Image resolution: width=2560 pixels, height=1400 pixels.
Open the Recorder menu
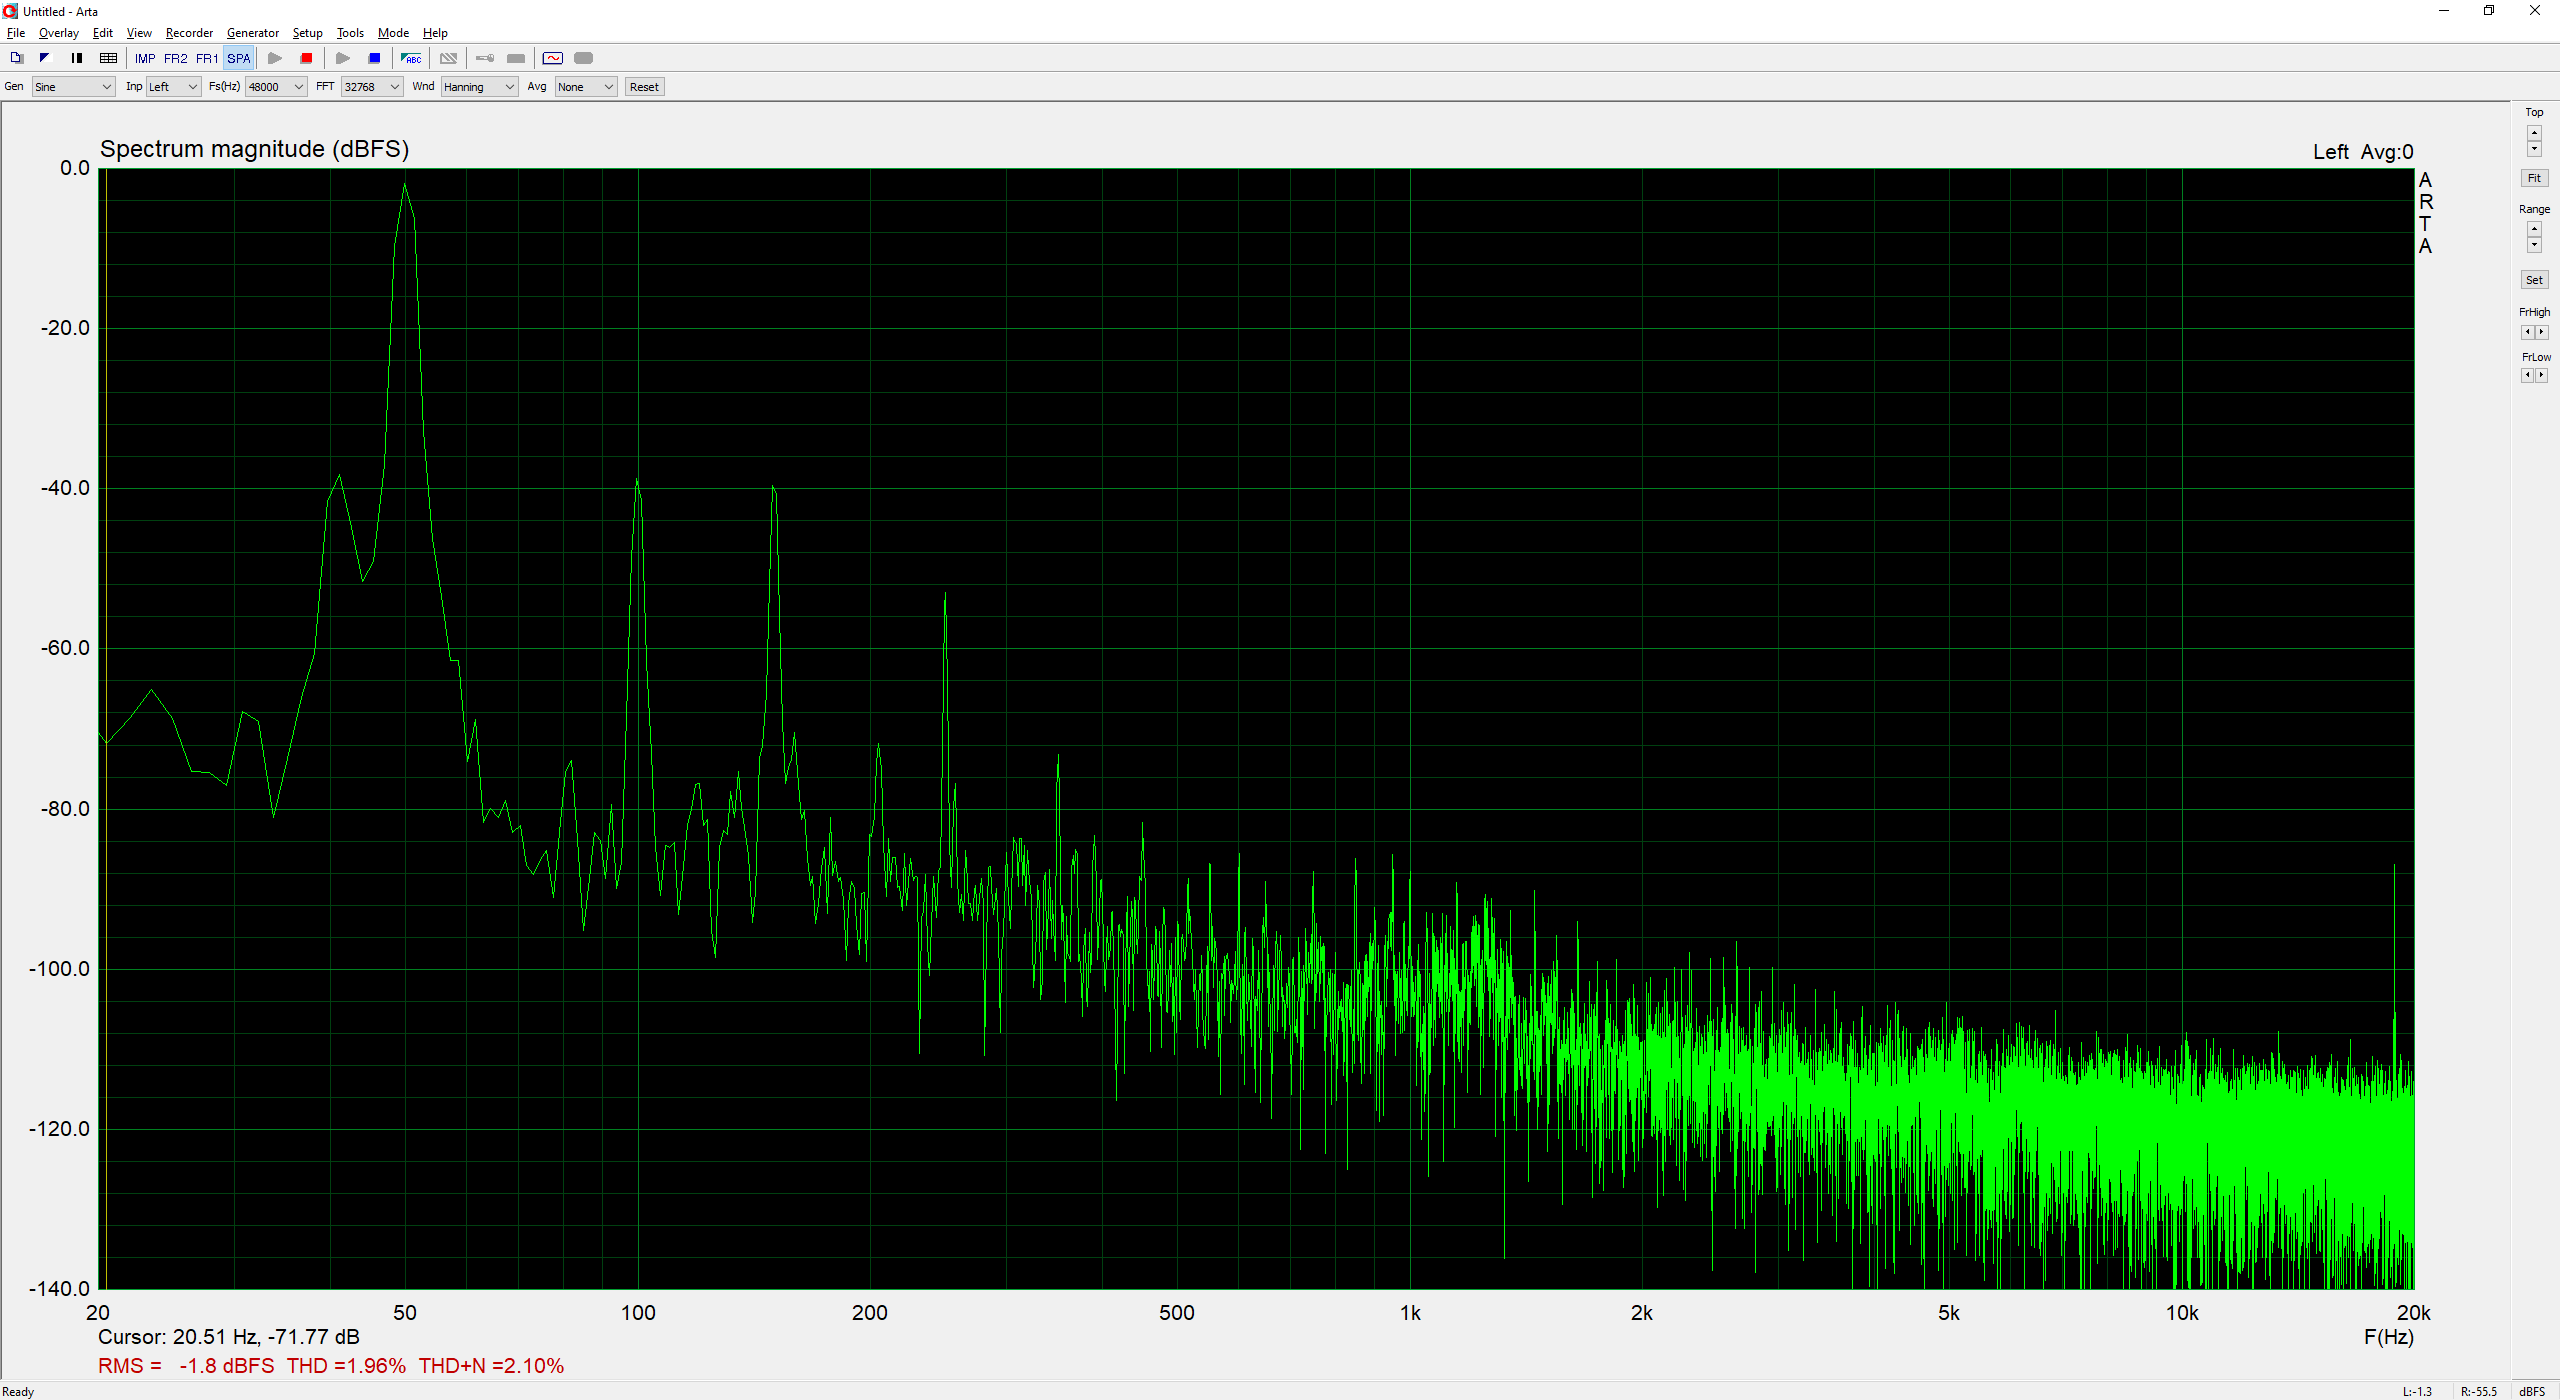(189, 33)
